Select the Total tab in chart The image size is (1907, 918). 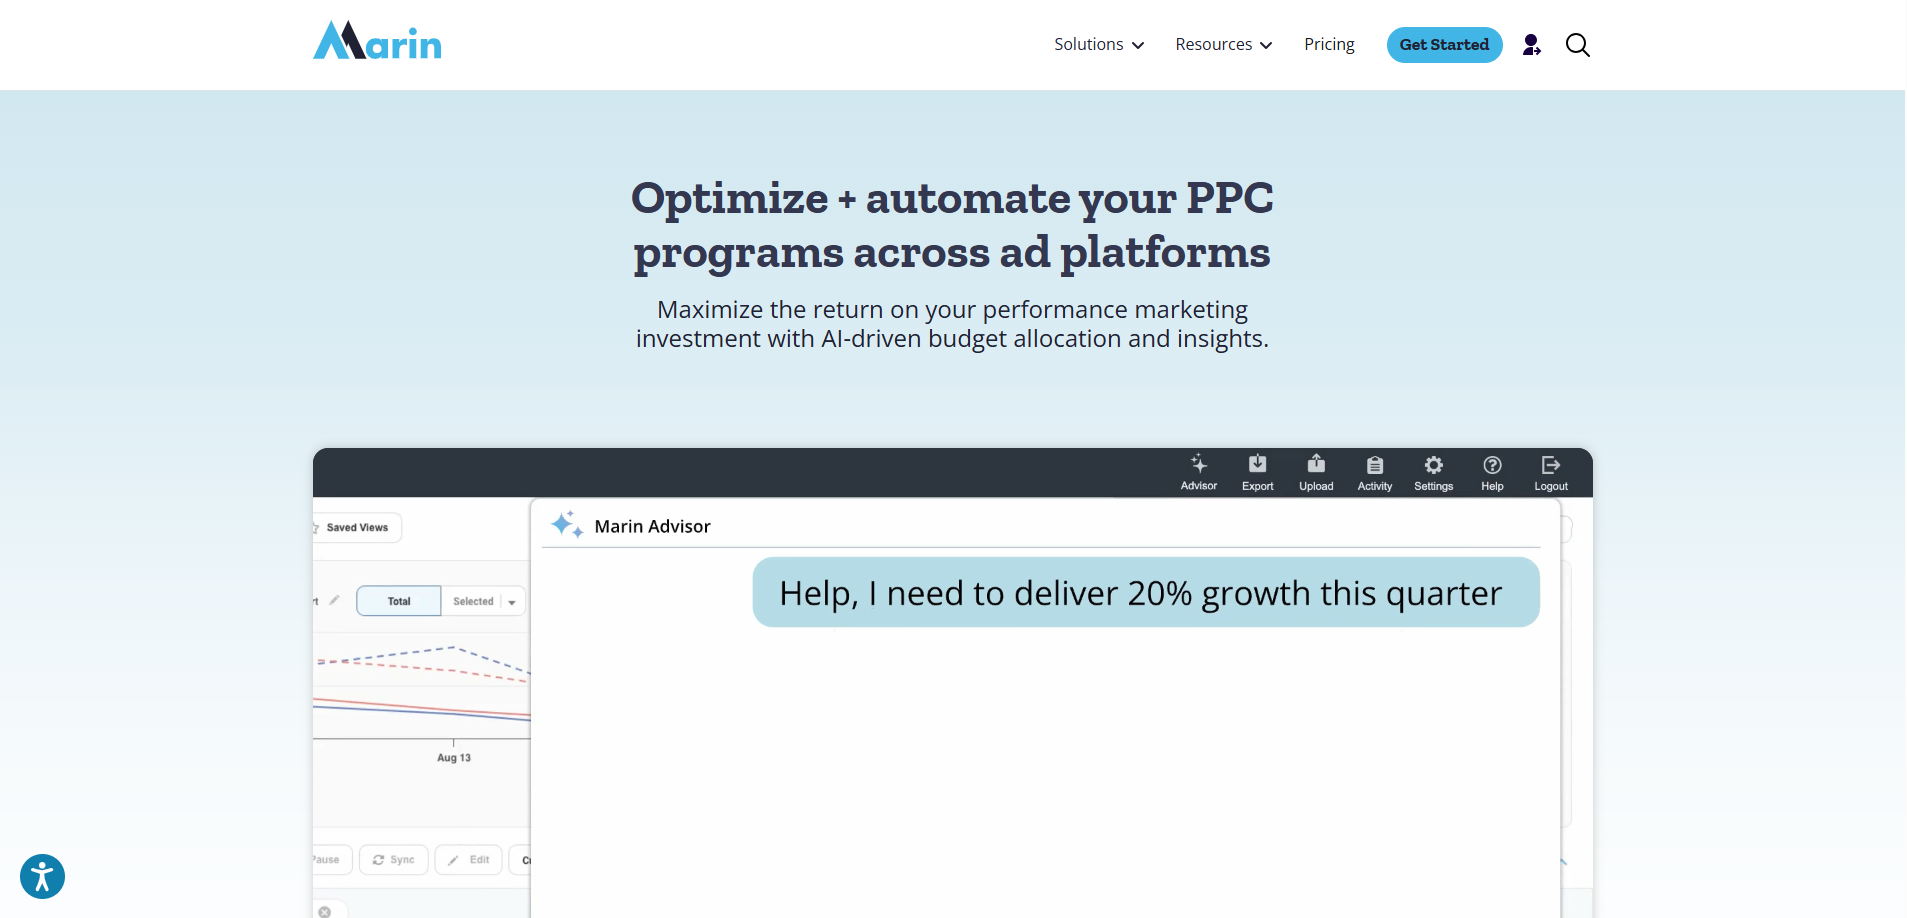(399, 601)
